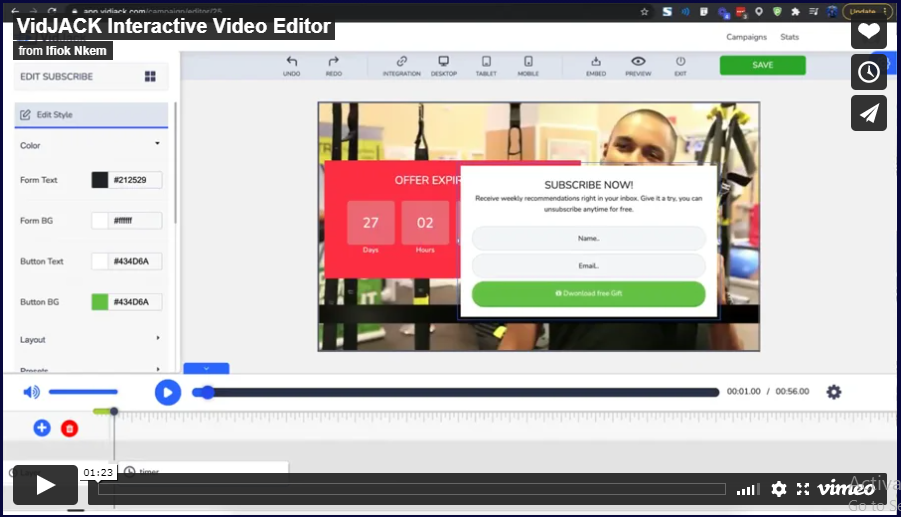Click the Download Free Gift button
Viewport: 901px width, 517px height.
tap(588, 294)
